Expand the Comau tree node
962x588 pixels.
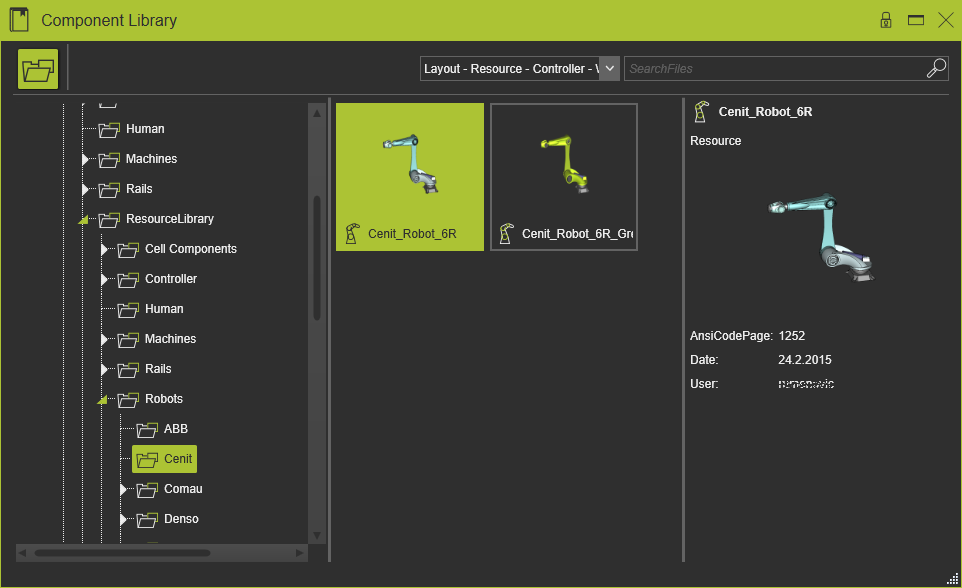point(122,489)
